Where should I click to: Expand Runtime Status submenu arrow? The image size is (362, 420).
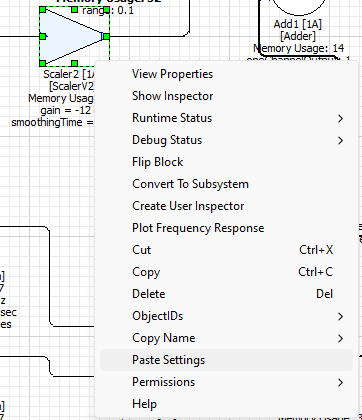[340, 118]
